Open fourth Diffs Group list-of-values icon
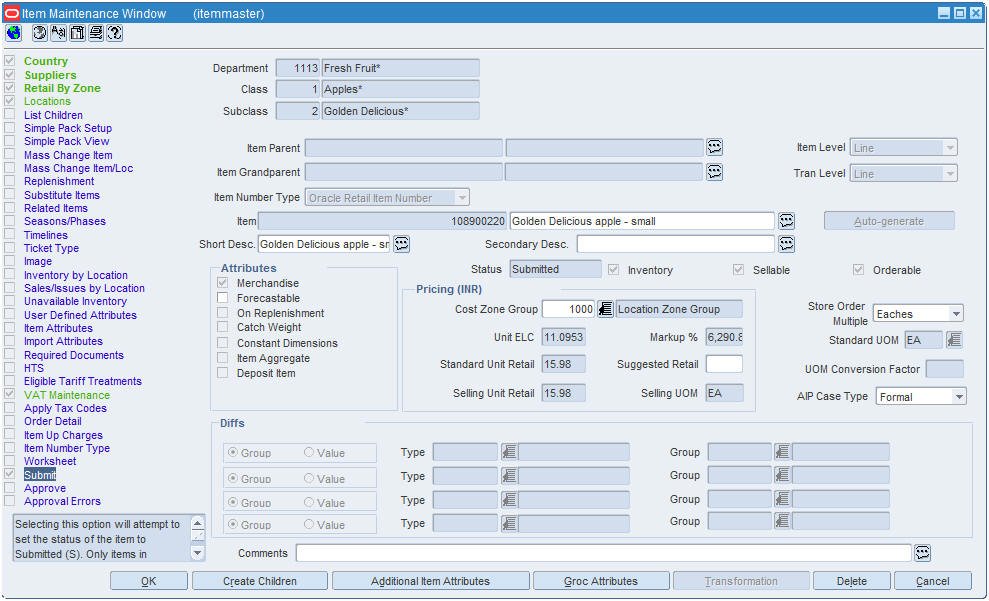This screenshot has width=989, height=601. (x=782, y=521)
